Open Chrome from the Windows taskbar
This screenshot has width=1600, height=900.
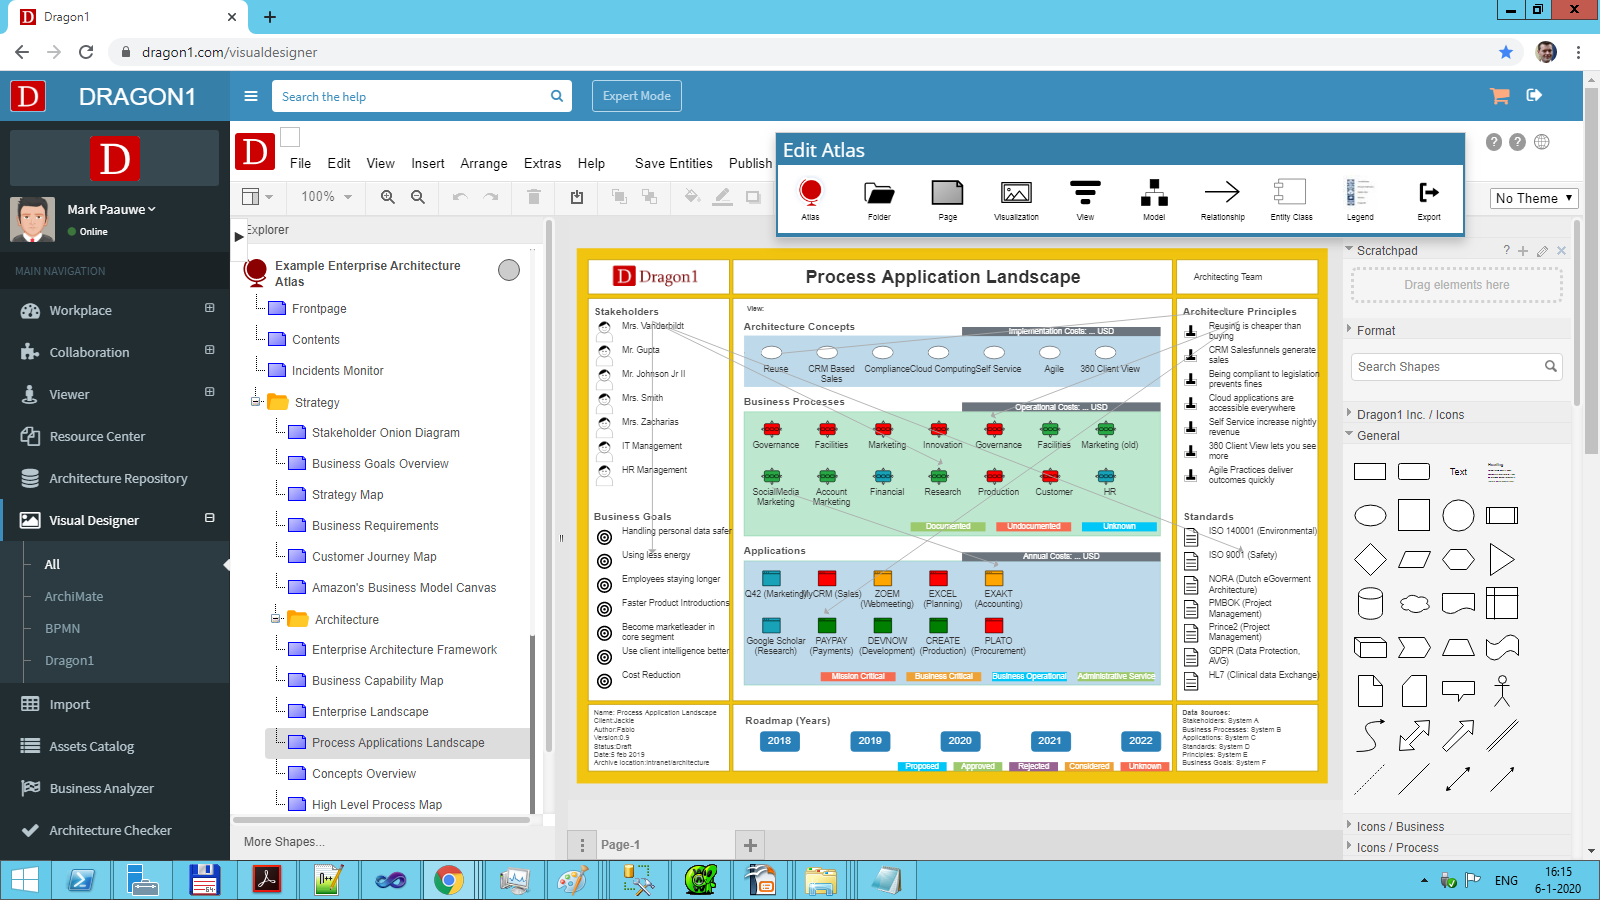tap(449, 880)
